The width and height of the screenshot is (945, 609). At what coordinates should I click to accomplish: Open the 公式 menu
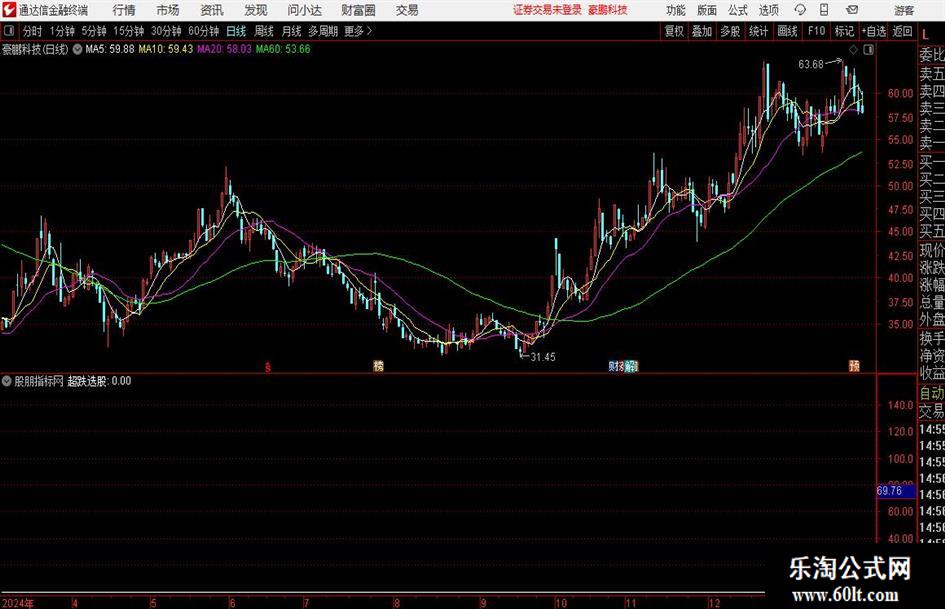click(738, 10)
